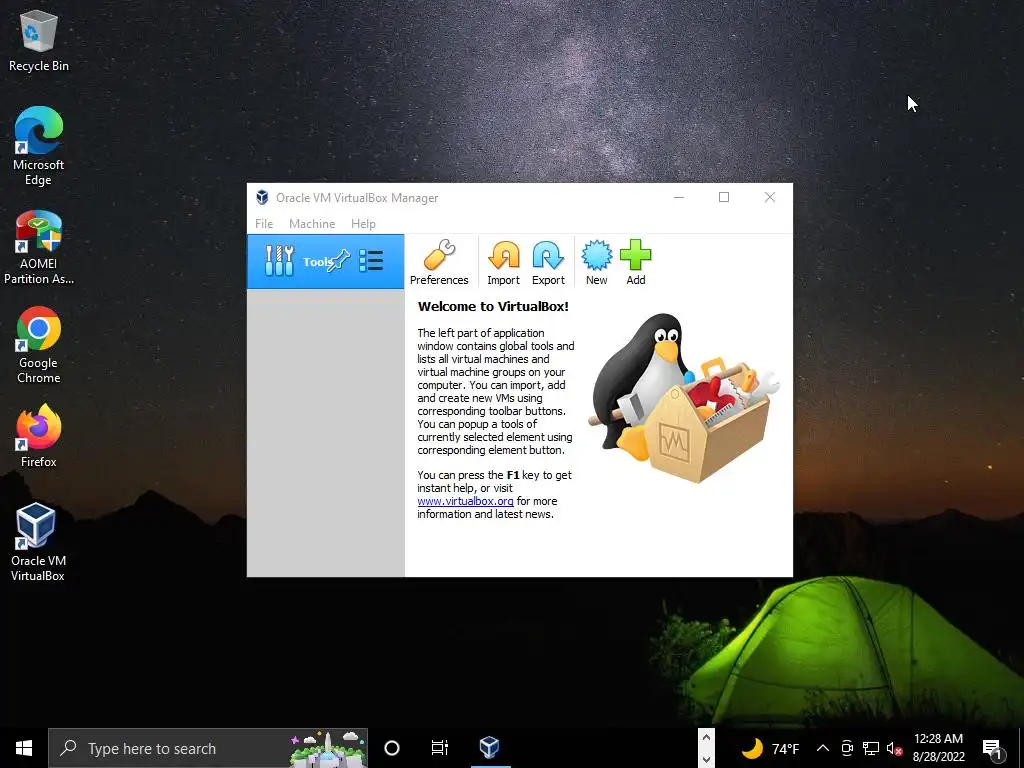Open the Machine menu
Image resolution: width=1024 pixels, height=768 pixels.
[x=312, y=223]
